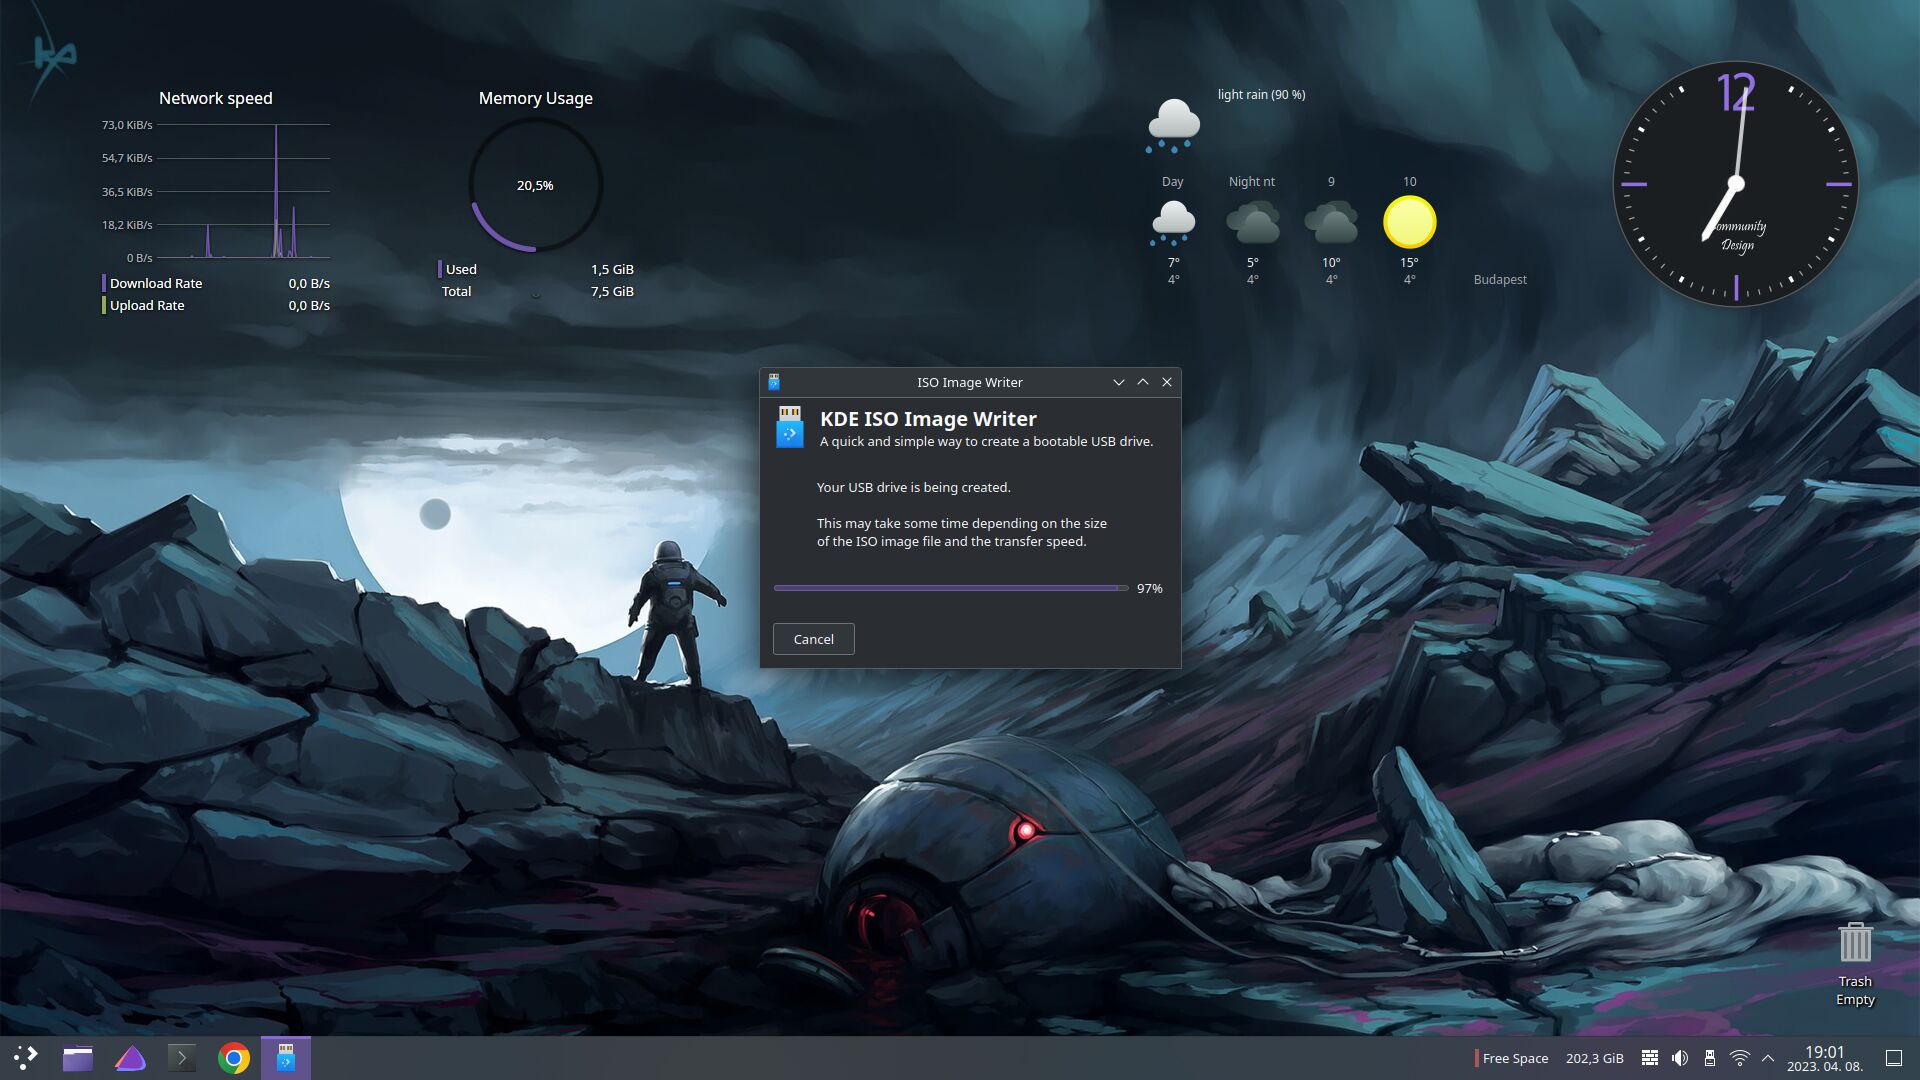This screenshot has width=1920, height=1080.
Task: Select the Day forecast rain icon
Action: 1173,223
